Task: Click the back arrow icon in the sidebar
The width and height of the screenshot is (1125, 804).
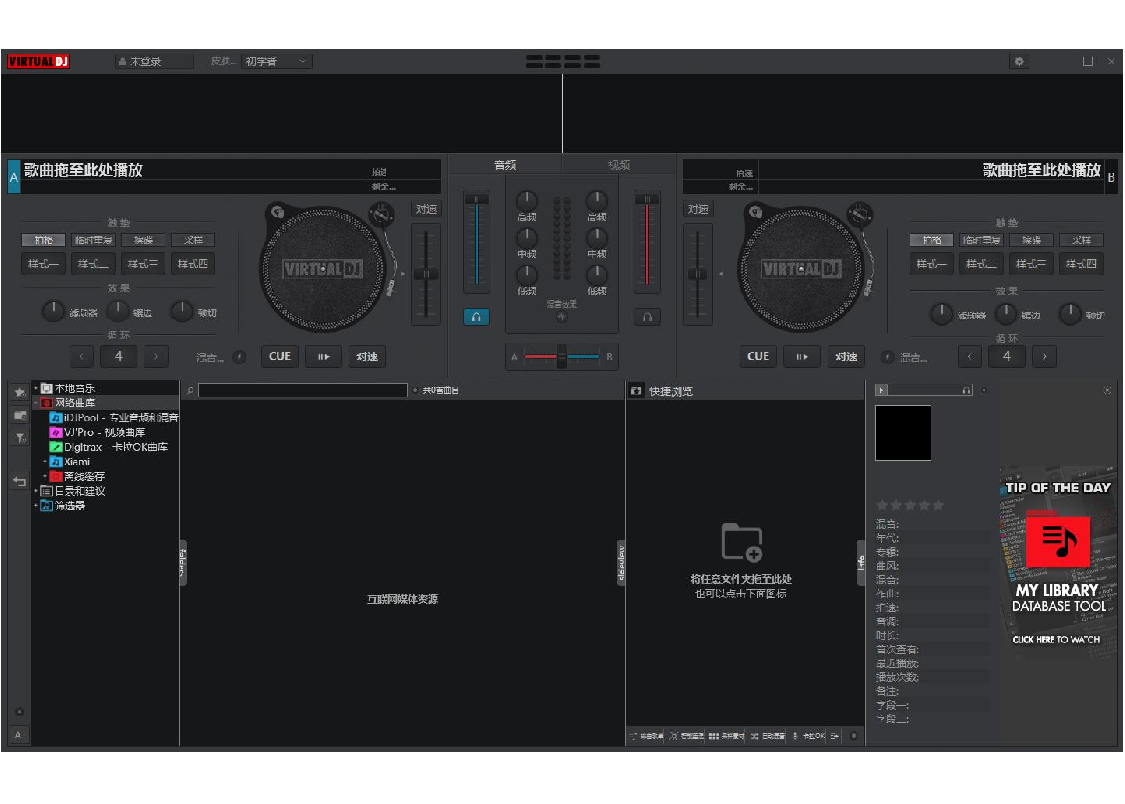Action: [x=20, y=480]
